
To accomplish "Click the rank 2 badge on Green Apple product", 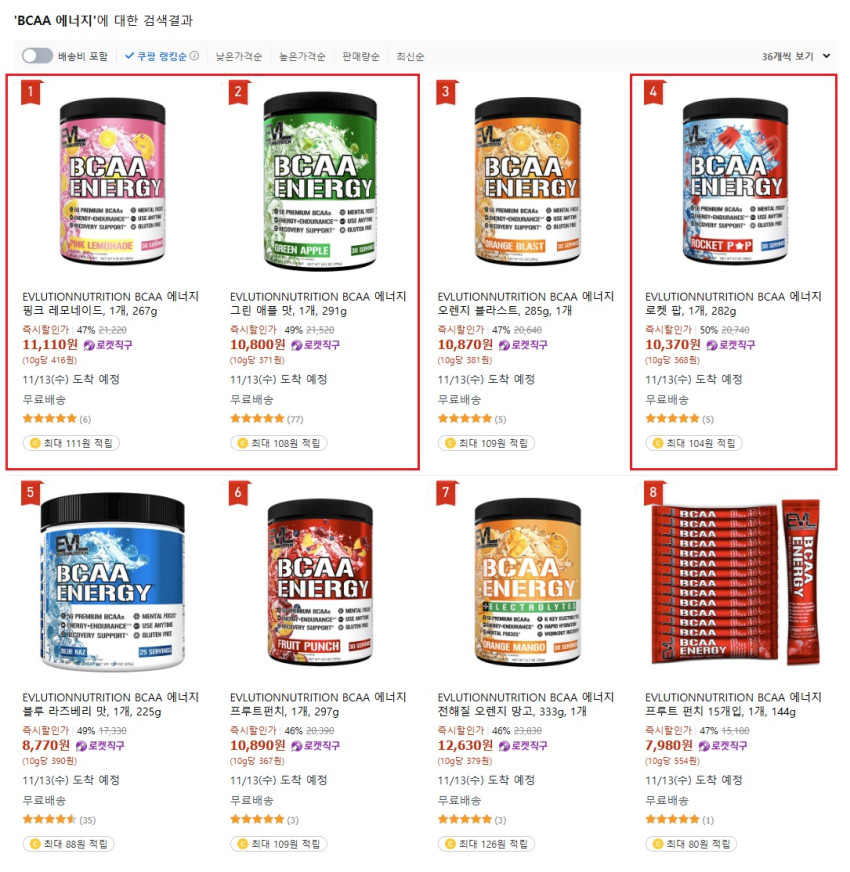I will click(x=238, y=92).
